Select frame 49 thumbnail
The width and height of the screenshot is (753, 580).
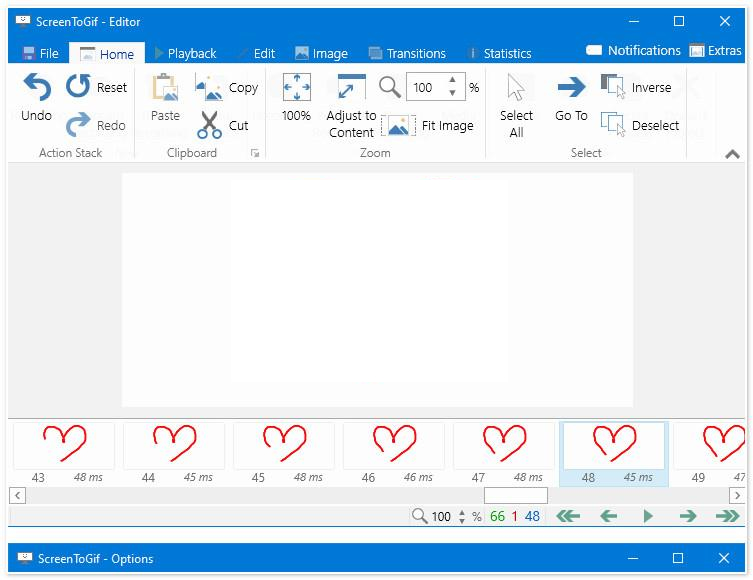point(709,454)
